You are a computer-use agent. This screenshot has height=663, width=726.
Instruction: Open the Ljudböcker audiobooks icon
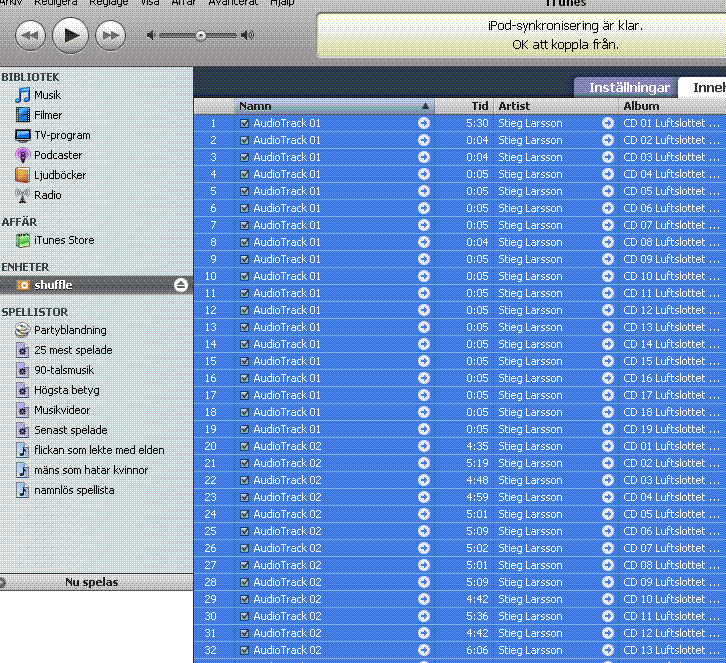click(x=22, y=175)
